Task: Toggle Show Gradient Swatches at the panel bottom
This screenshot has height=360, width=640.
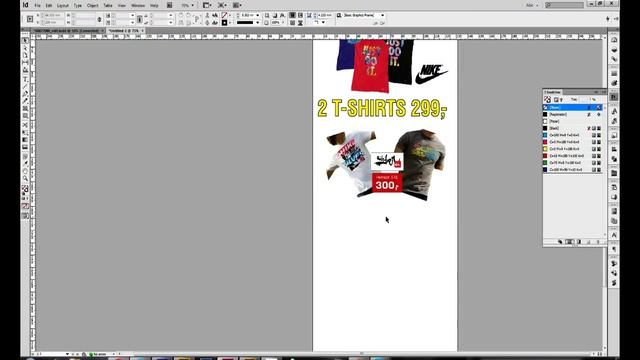Action: point(578,242)
